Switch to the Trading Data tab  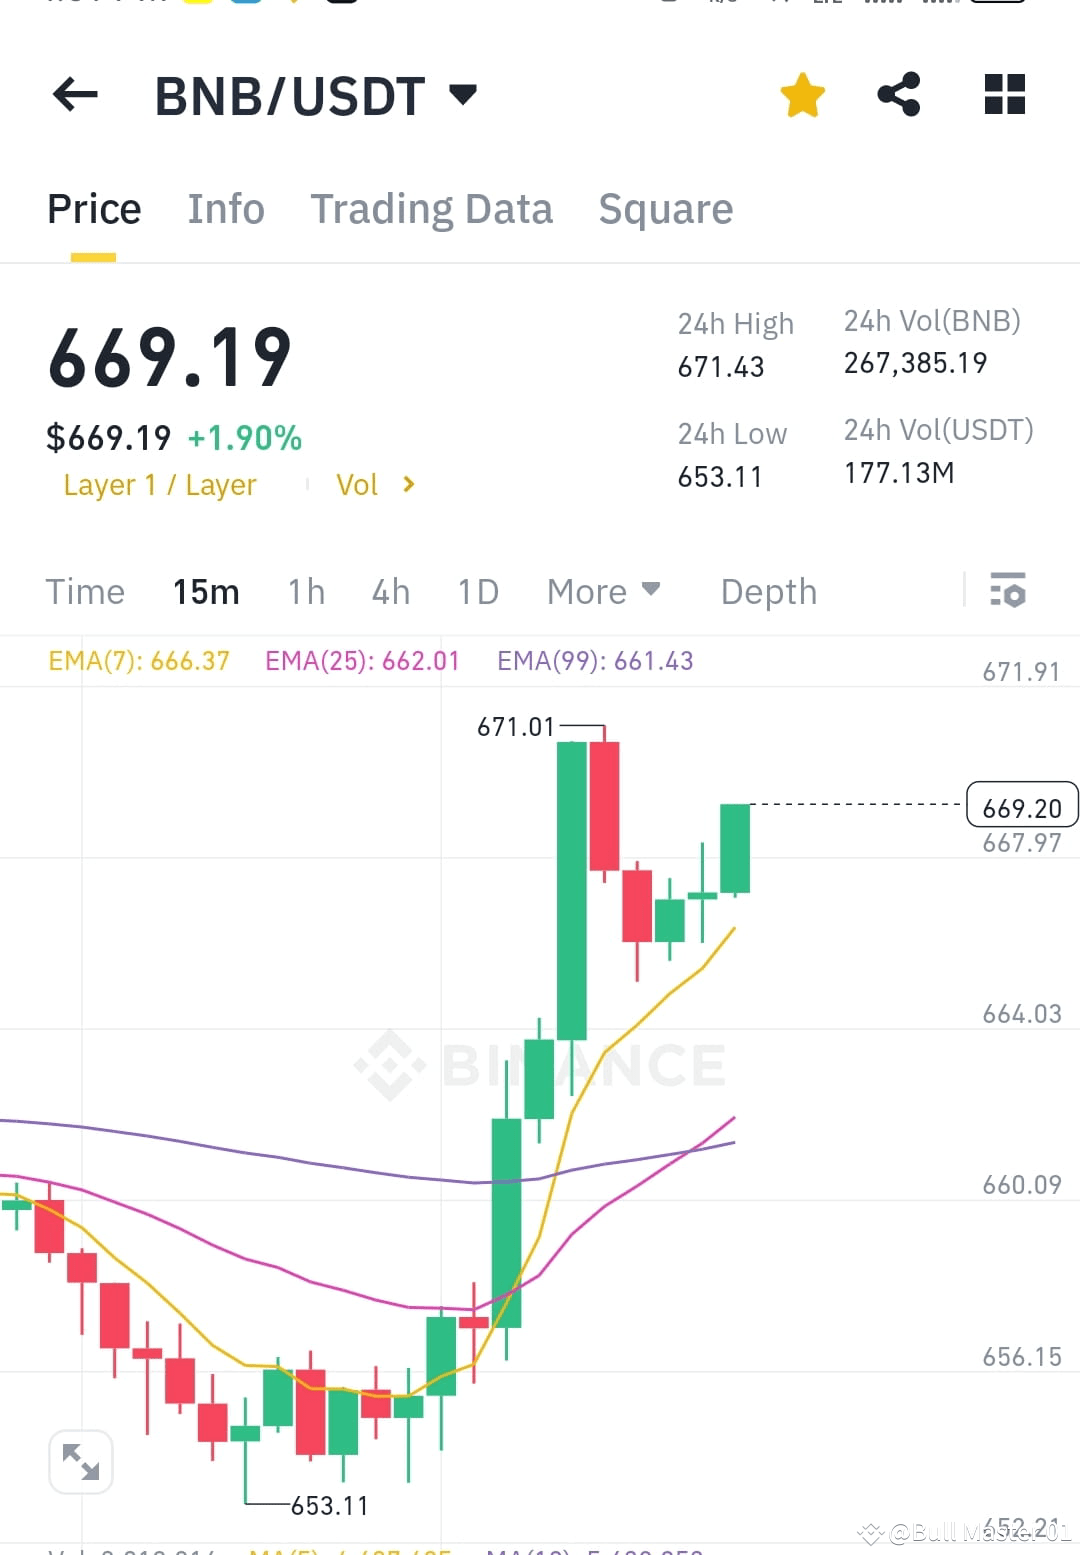click(x=432, y=209)
